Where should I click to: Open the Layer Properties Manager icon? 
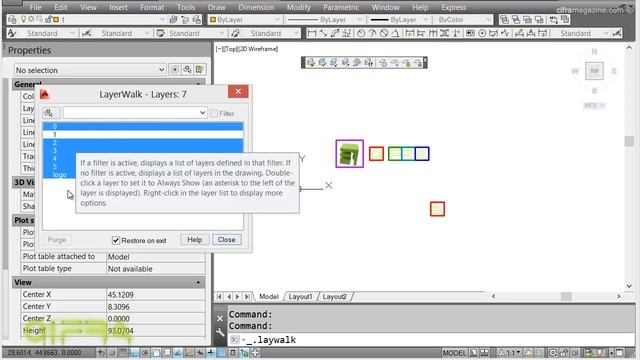click(12, 20)
